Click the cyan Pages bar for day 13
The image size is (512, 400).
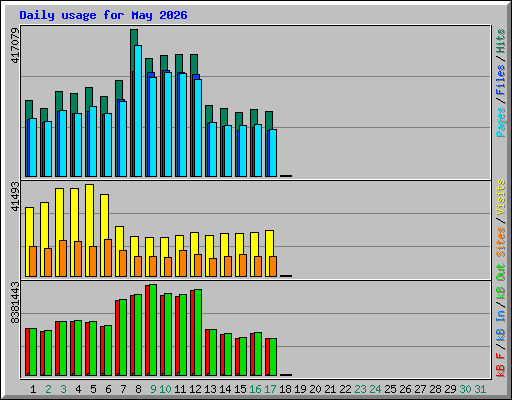coord(213,149)
